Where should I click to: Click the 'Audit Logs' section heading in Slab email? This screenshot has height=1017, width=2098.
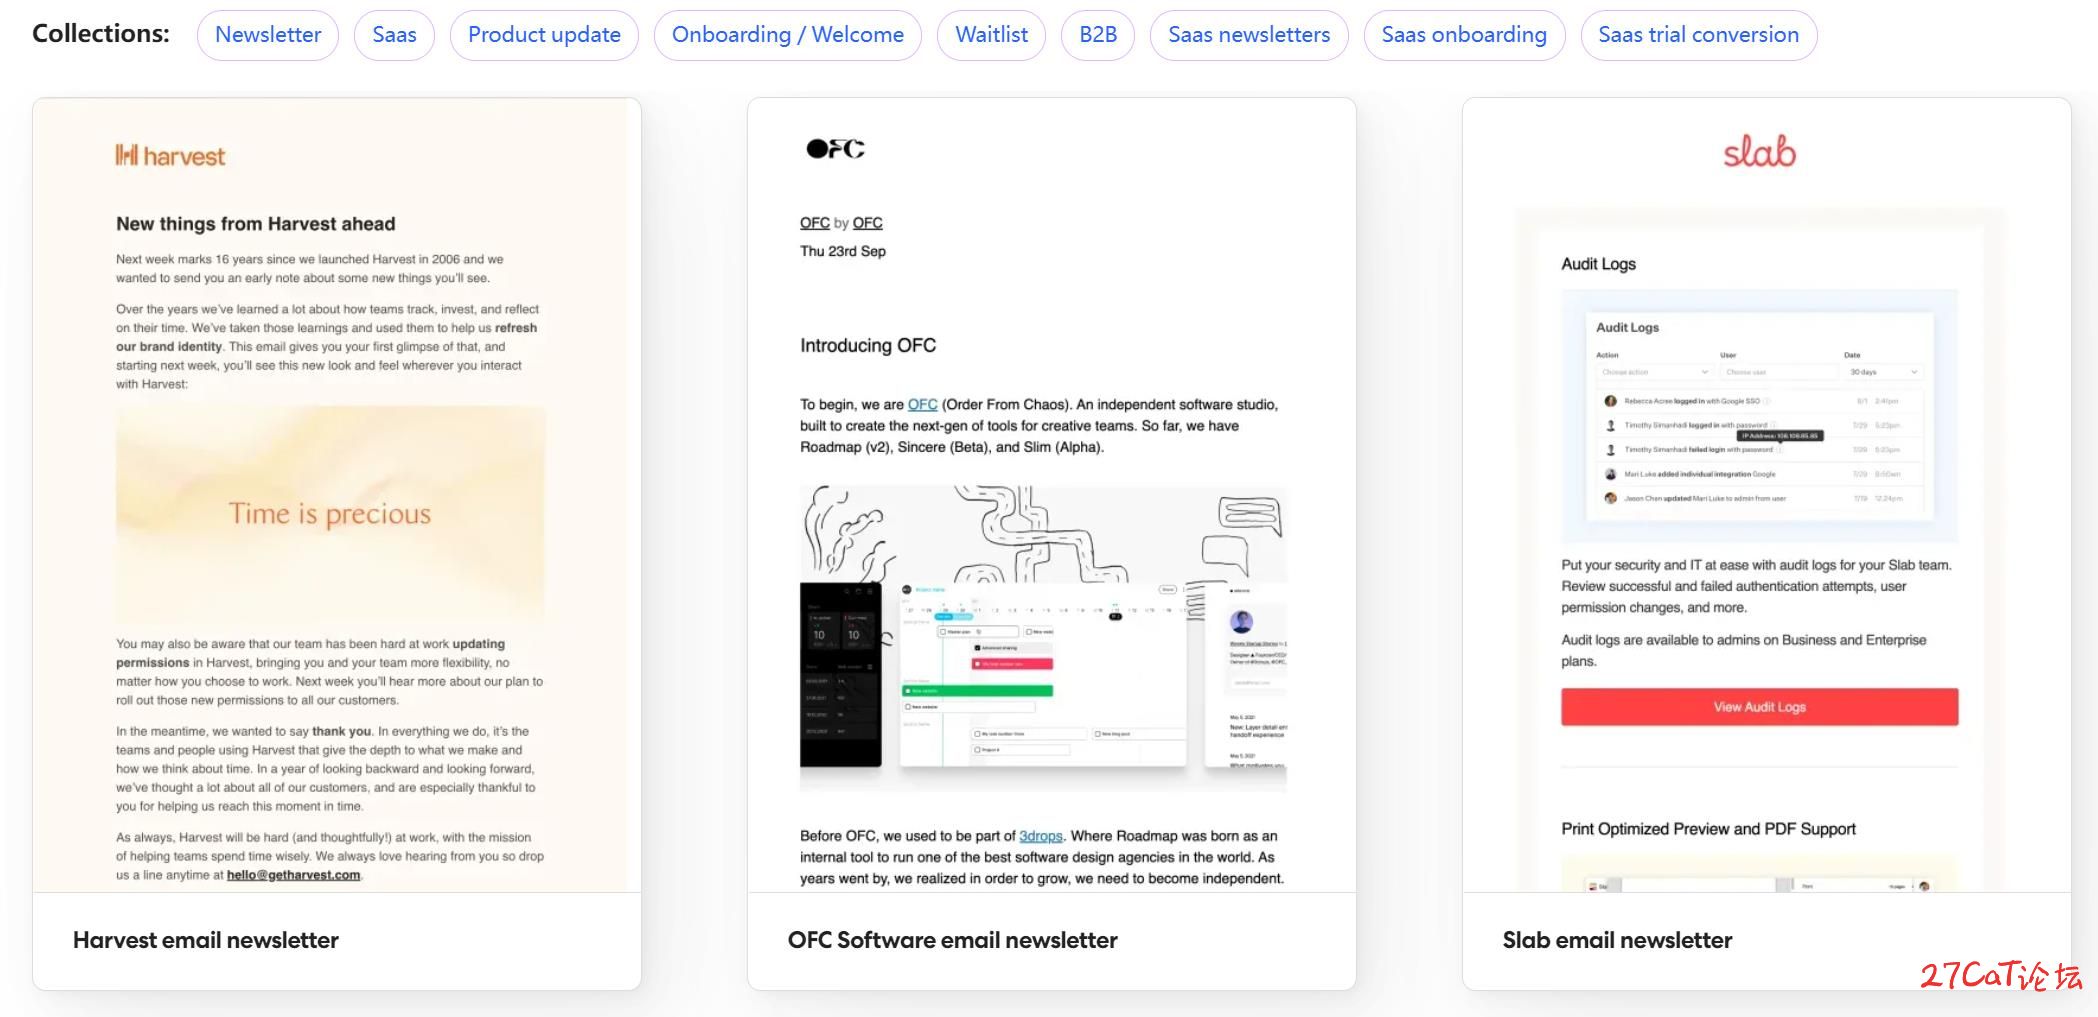[1598, 264]
